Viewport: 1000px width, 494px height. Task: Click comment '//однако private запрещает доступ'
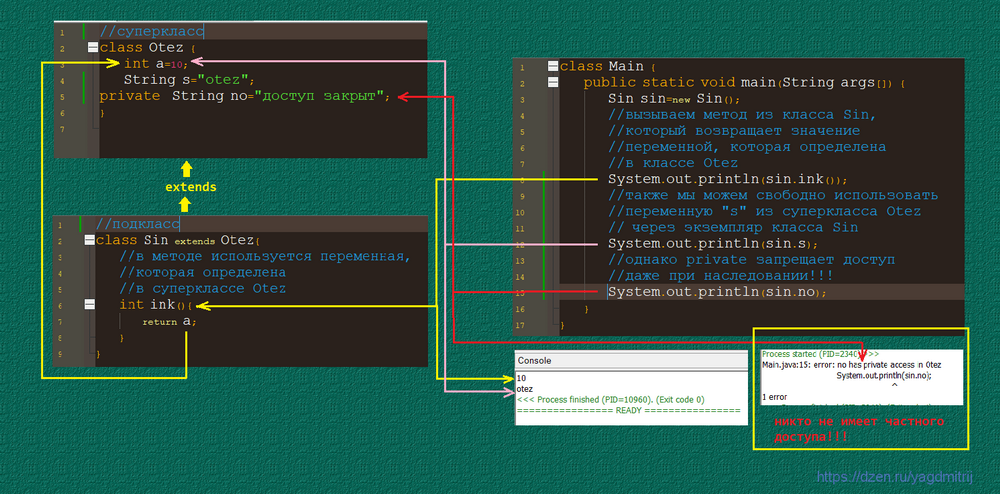click(x=751, y=260)
